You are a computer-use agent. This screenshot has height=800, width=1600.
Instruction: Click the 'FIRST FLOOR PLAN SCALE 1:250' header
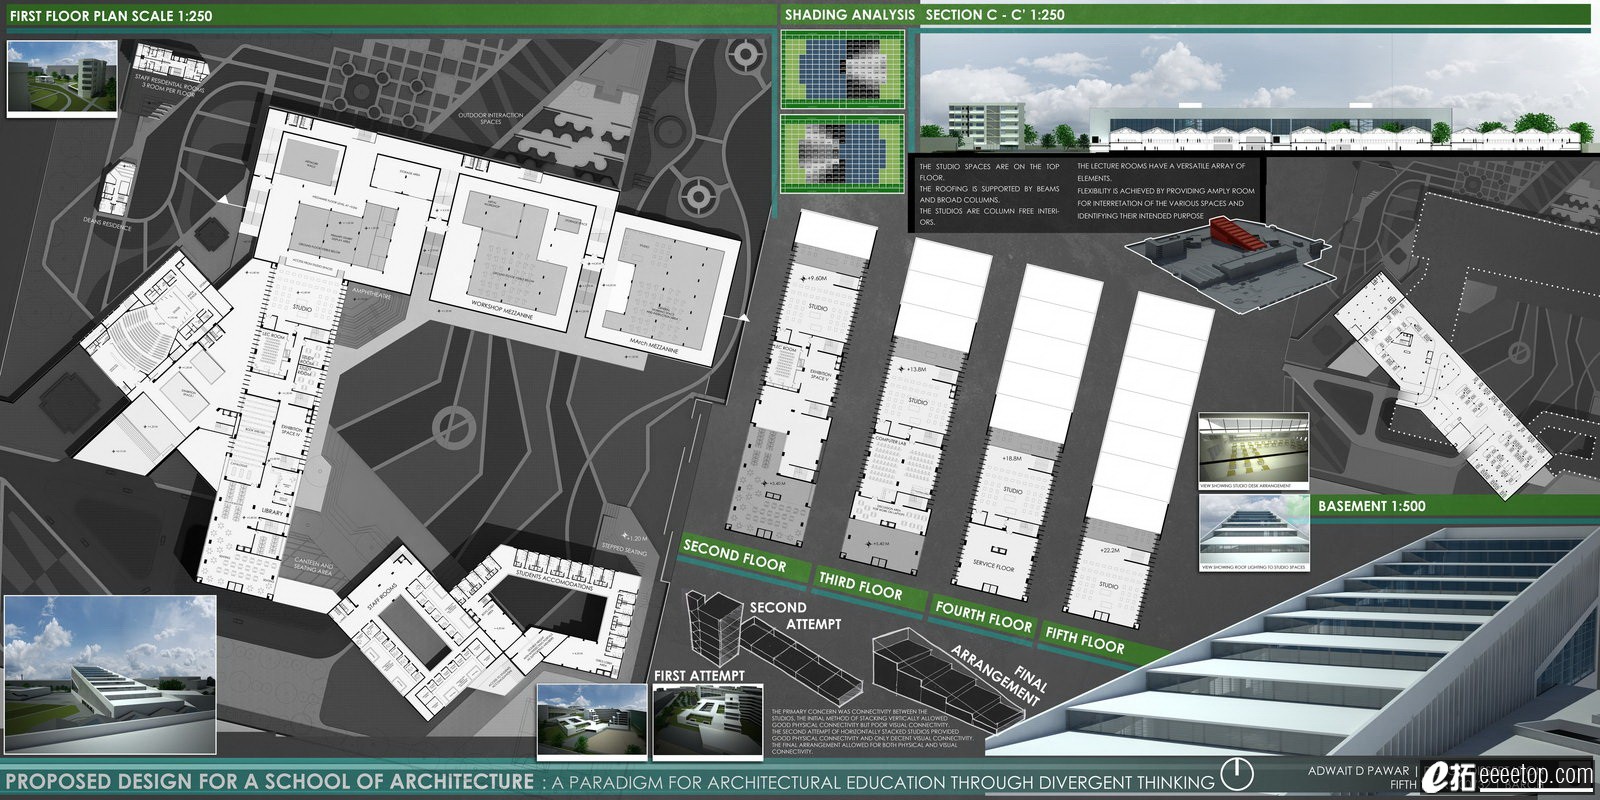pyautogui.click(x=111, y=15)
